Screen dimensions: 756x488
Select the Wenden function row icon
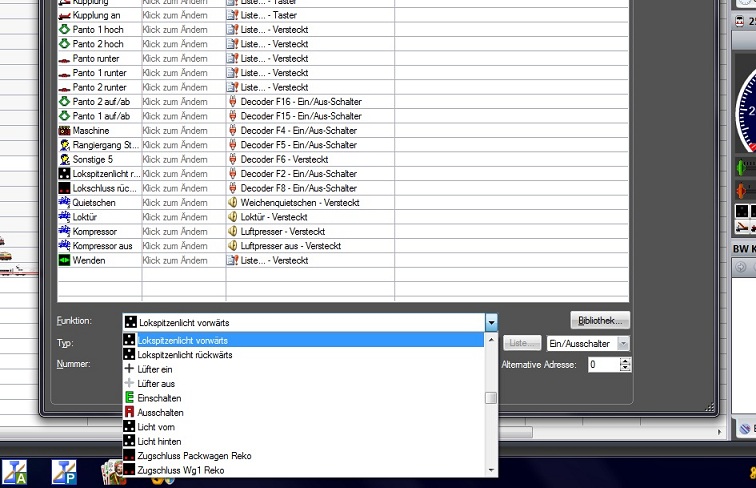(x=65, y=260)
